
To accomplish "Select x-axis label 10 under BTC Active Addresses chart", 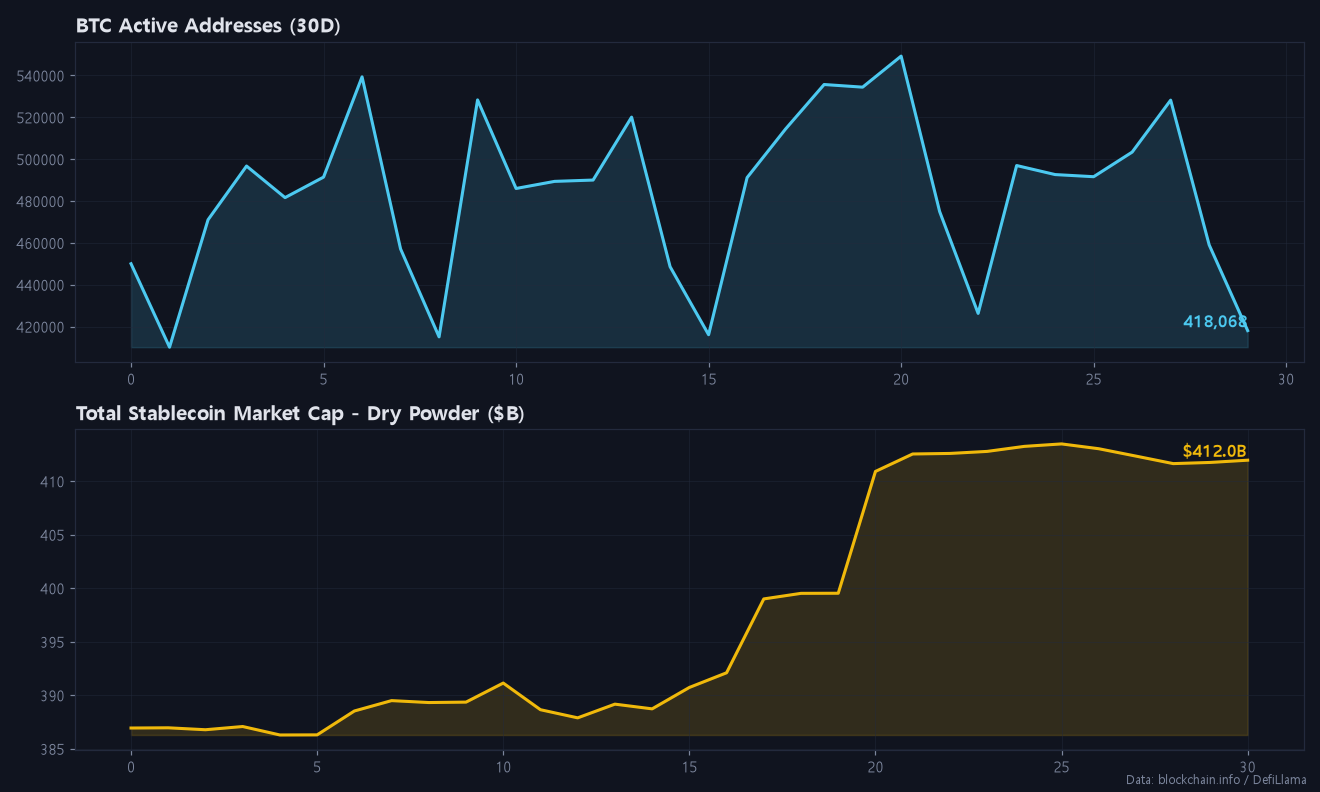I will (516, 380).
